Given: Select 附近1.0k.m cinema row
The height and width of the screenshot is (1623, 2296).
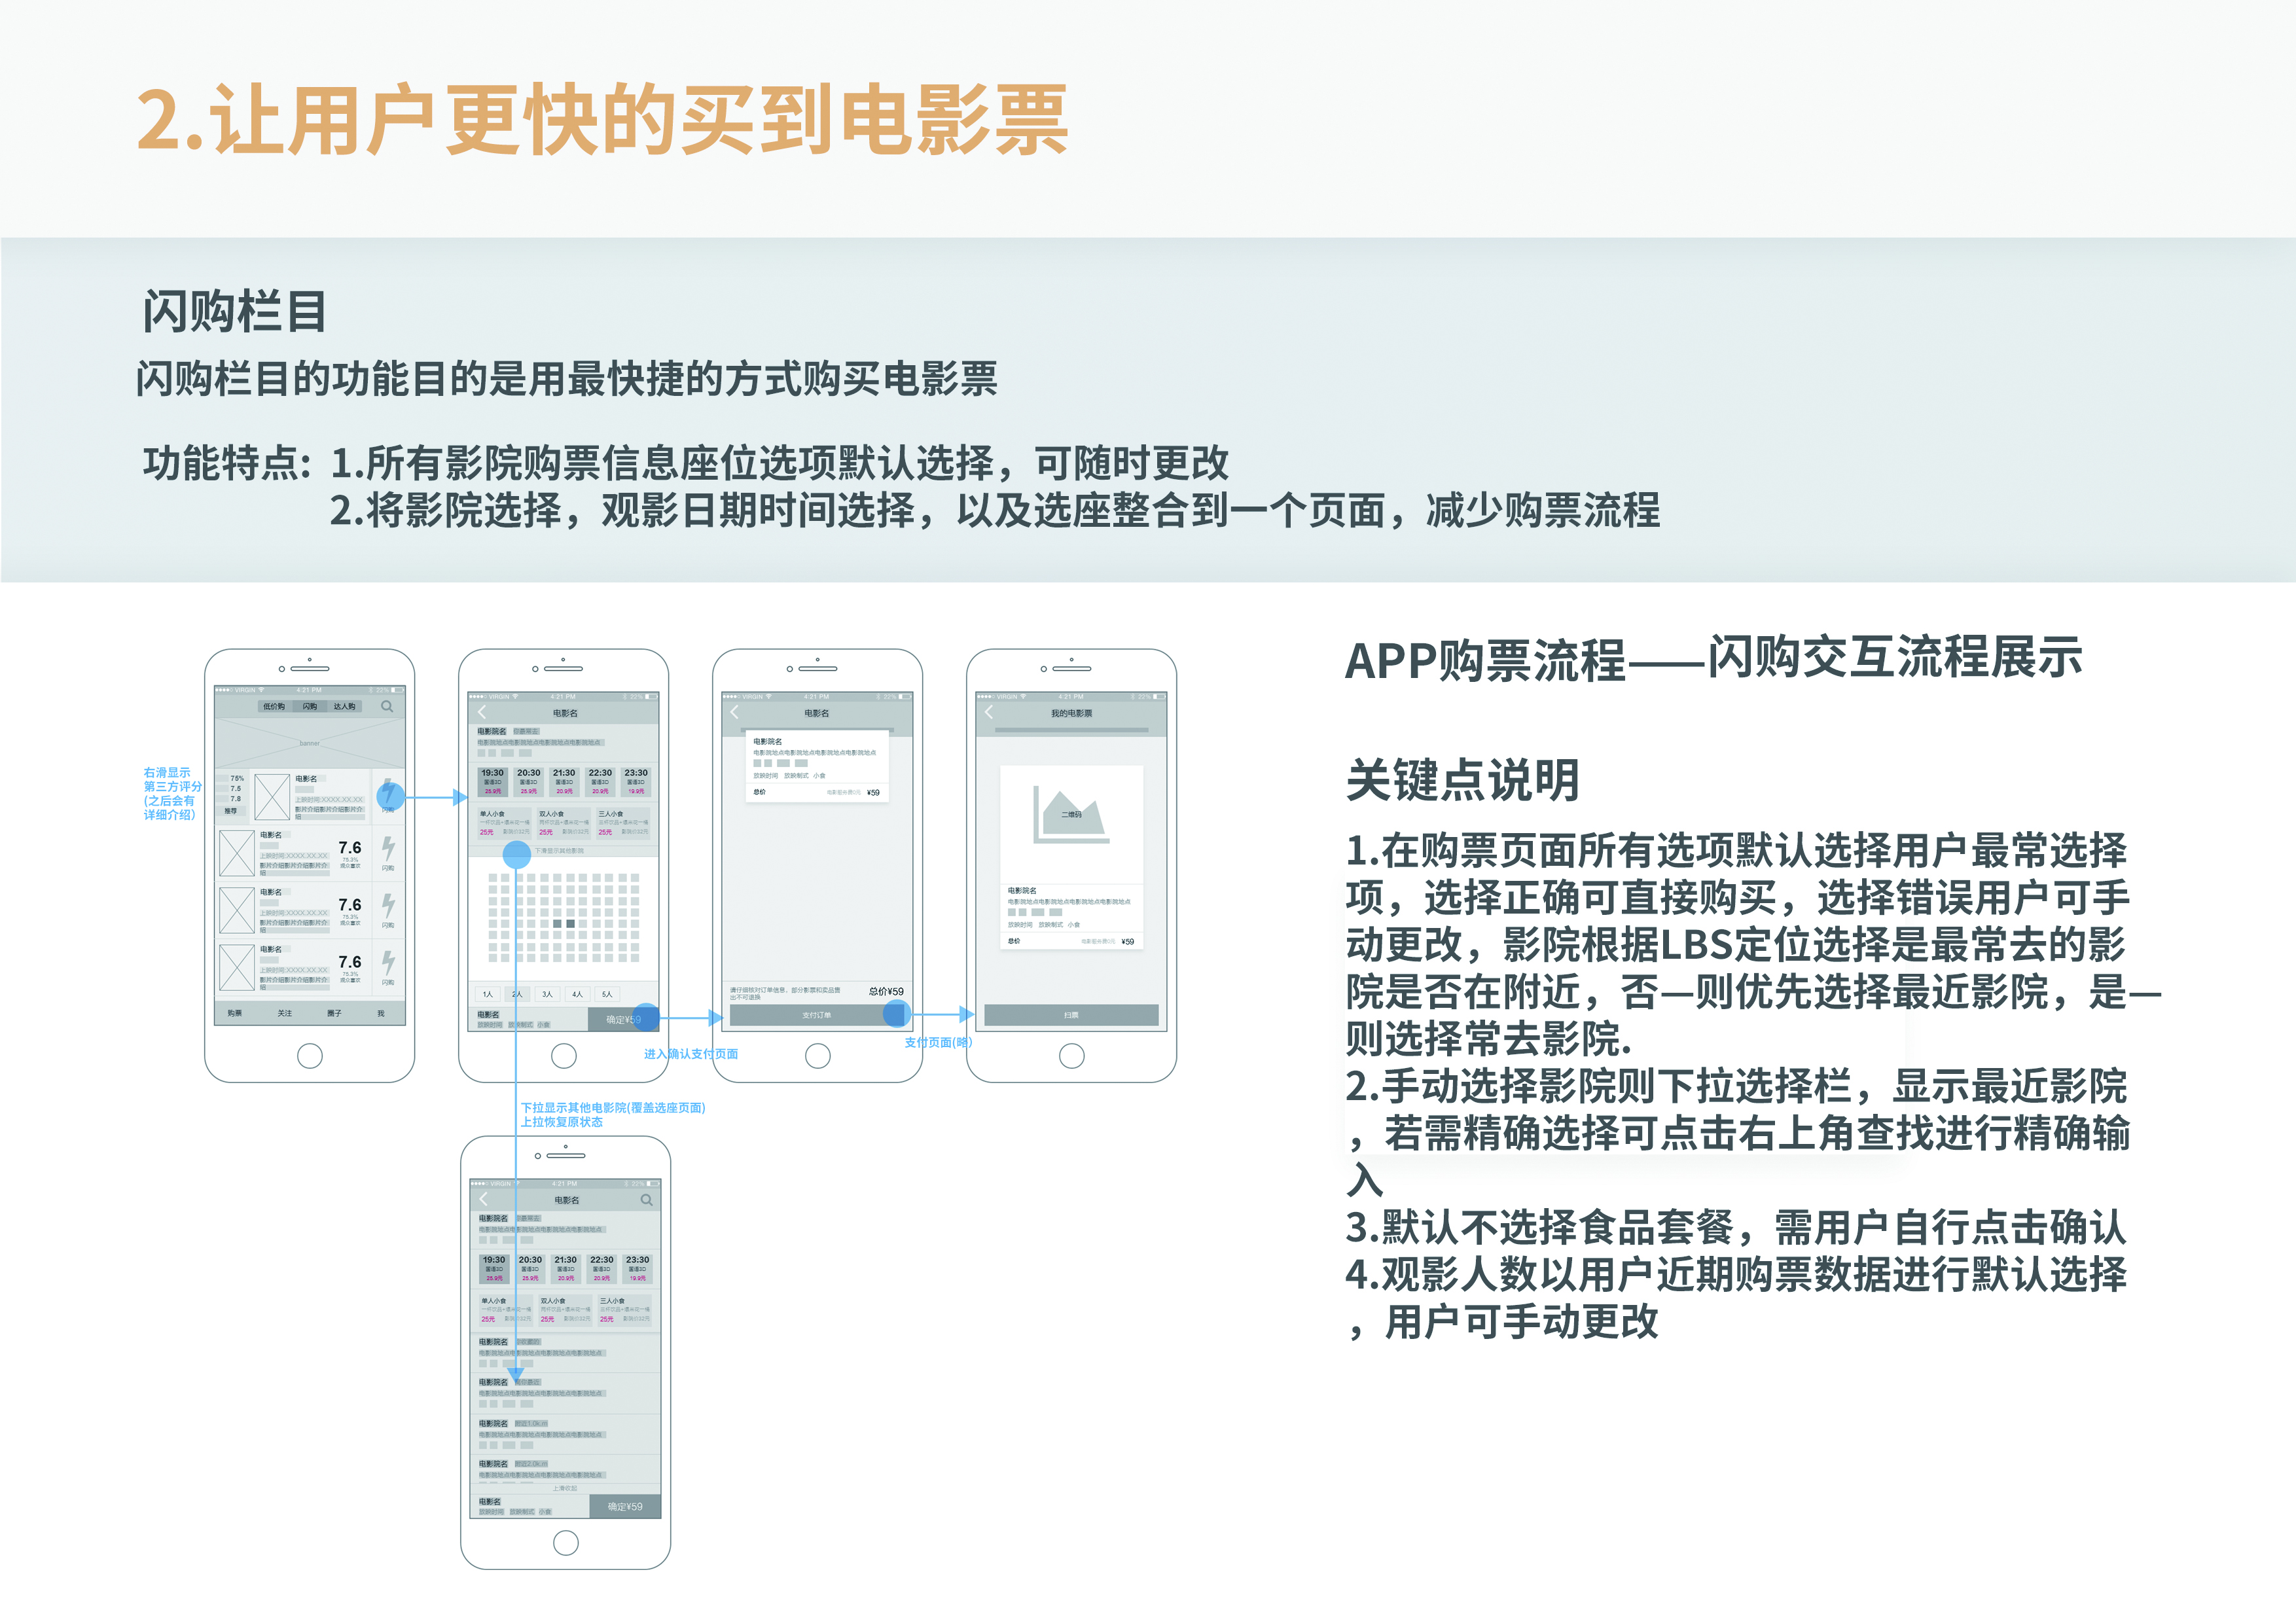Looking at the screenshot, I should pyautogui.click(x=566, y=1434).
